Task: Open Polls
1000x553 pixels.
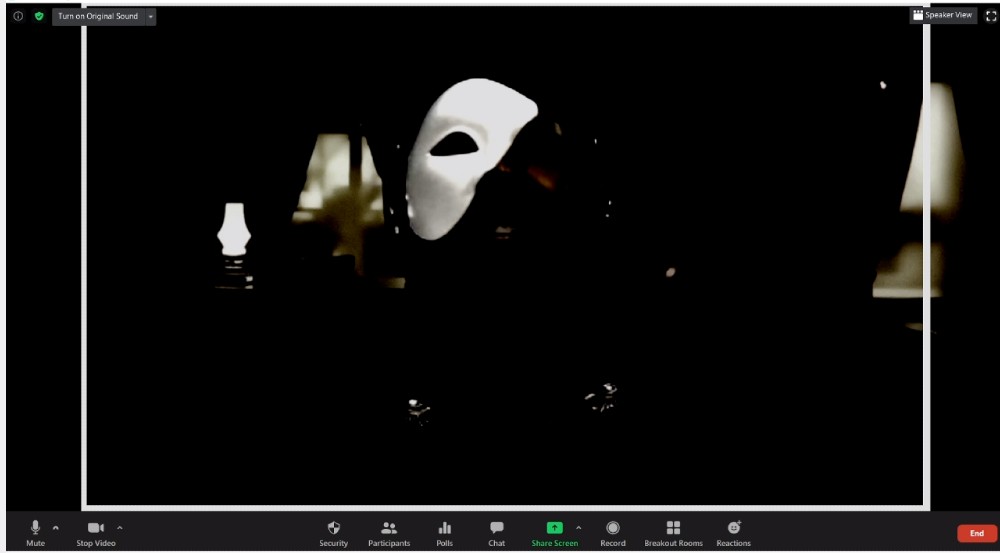Action: [445, 534]
